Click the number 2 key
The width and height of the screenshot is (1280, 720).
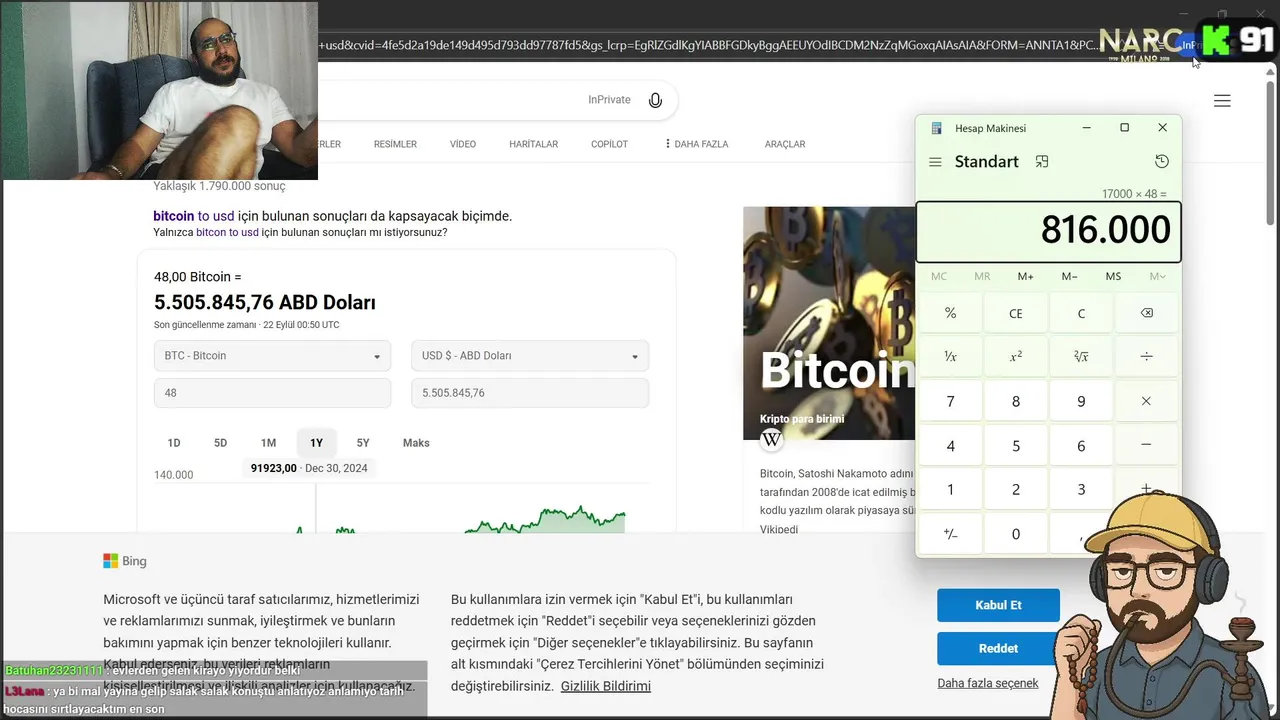point(1016,489)
